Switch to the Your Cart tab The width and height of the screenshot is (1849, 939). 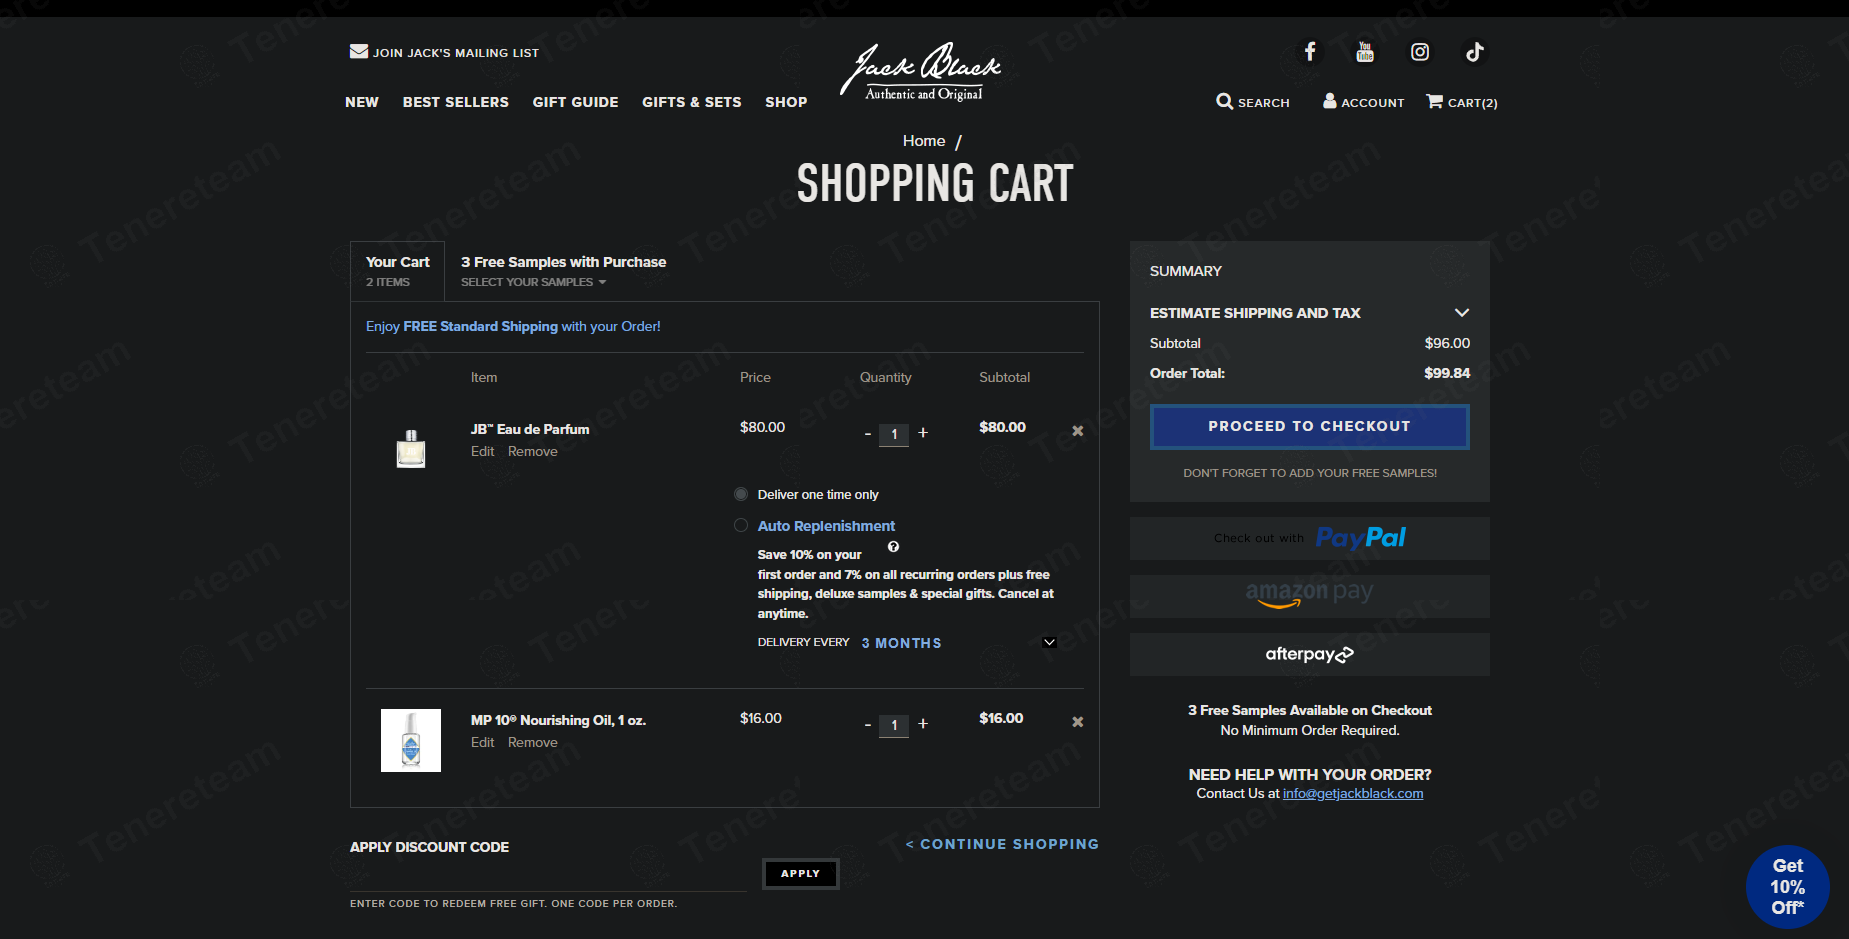coord(398,271)
